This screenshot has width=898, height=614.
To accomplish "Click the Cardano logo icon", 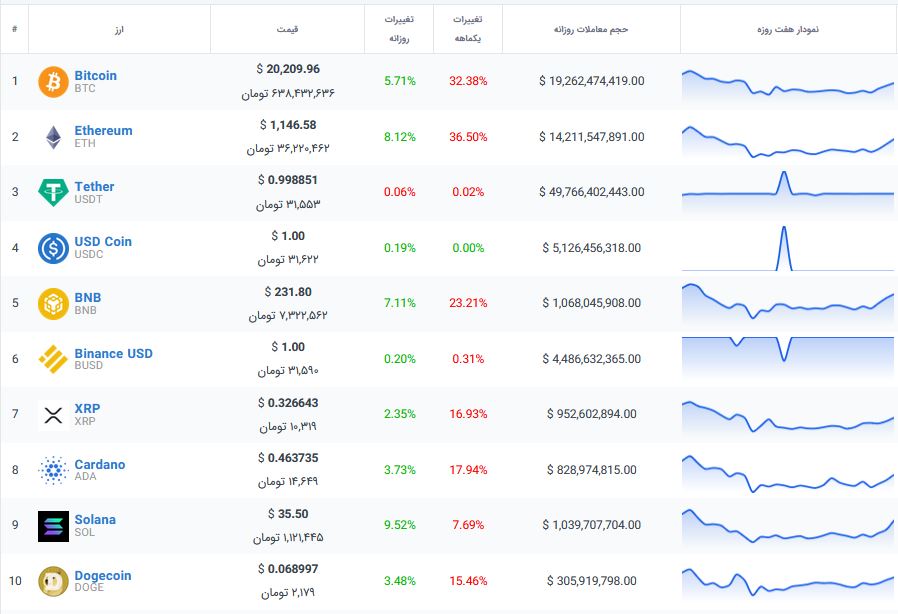I will pyautogui.click(x=53, y=470).
